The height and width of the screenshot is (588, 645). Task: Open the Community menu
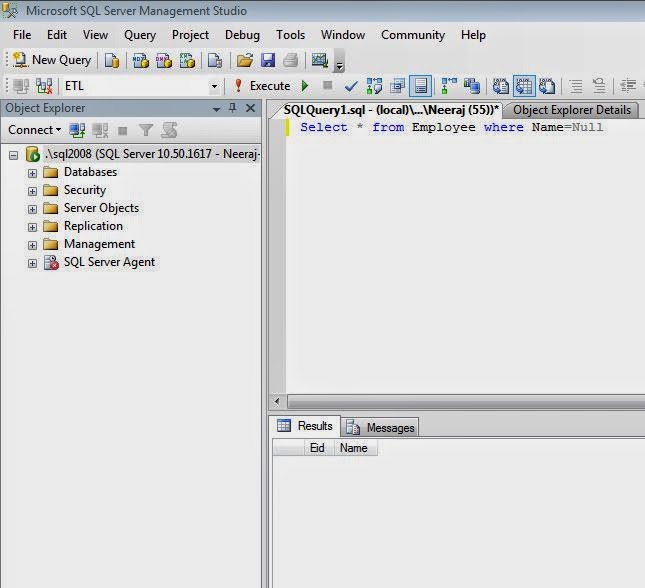[413, 35]
